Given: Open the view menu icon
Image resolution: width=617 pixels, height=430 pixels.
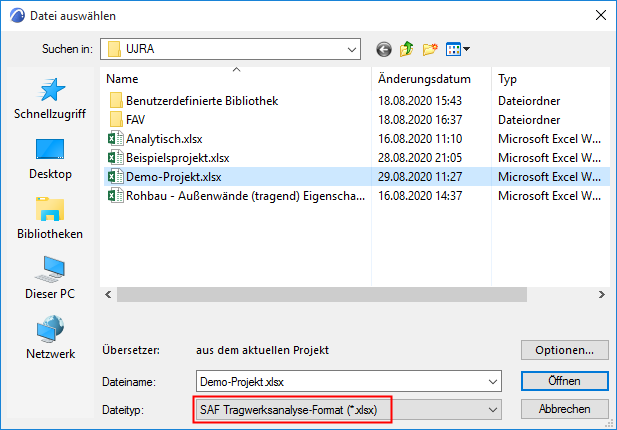Looking at the screenshot, I should click(457, 48).
